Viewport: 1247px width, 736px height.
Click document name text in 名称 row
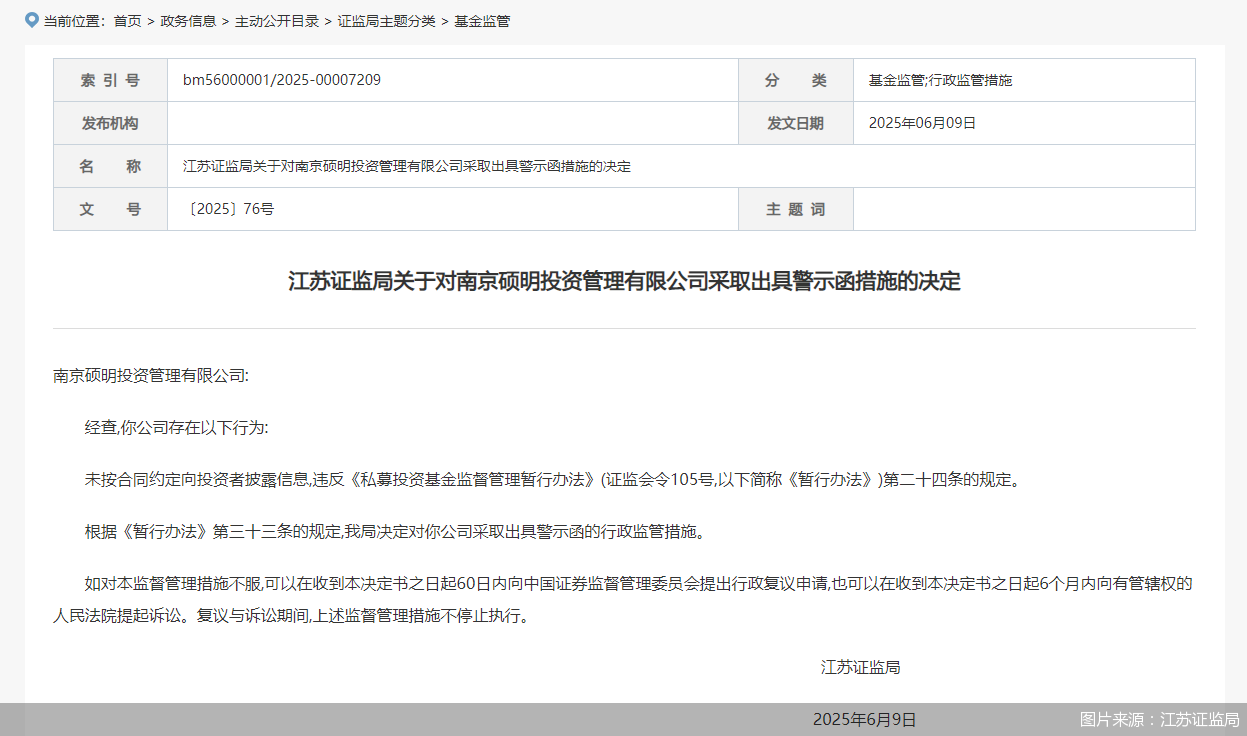pos(407,166)
